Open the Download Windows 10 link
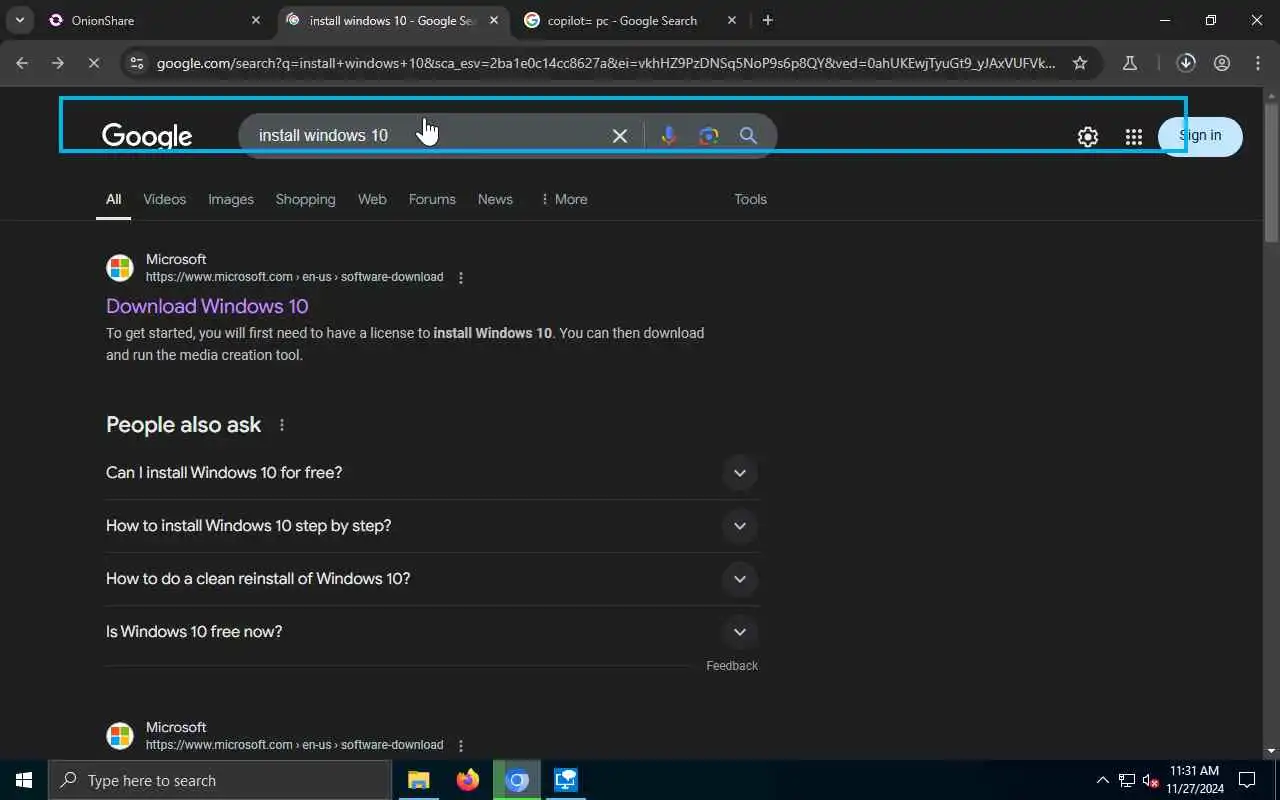 tap(207, 306)
